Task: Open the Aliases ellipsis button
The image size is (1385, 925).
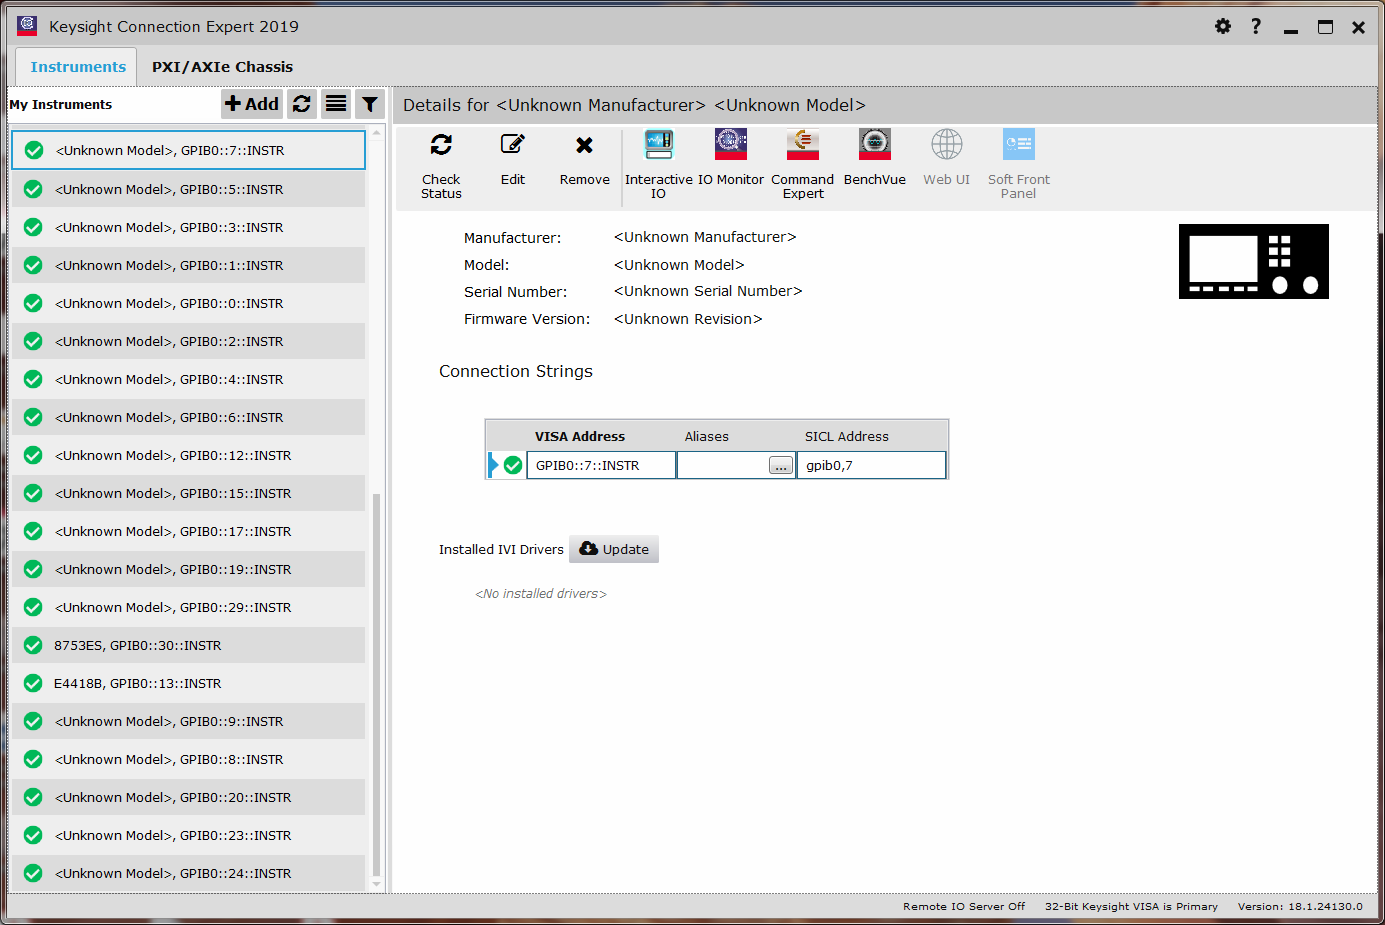Action: 780,466
